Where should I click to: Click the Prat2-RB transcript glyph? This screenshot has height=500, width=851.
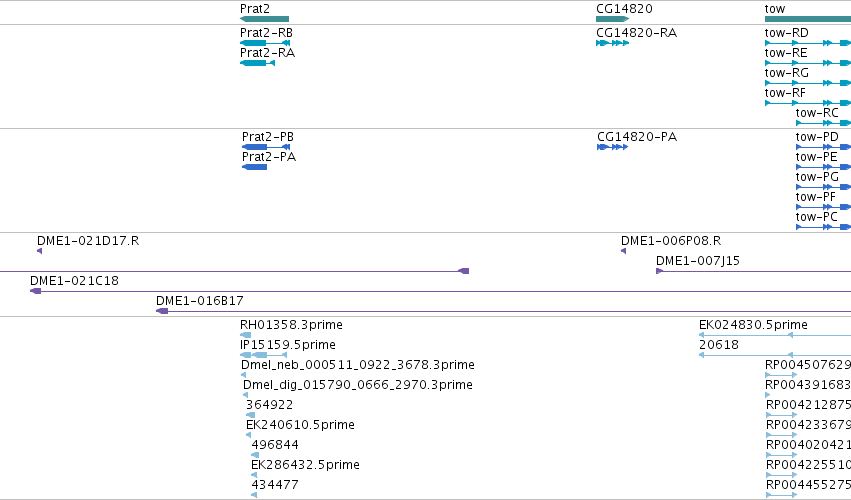click(265, 43)
